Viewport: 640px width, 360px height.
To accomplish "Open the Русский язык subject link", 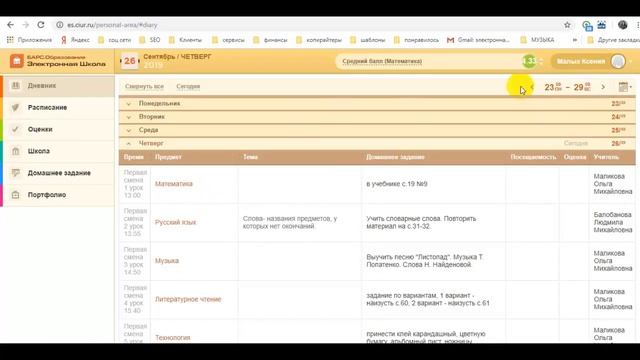I will [x=176, y=222].
